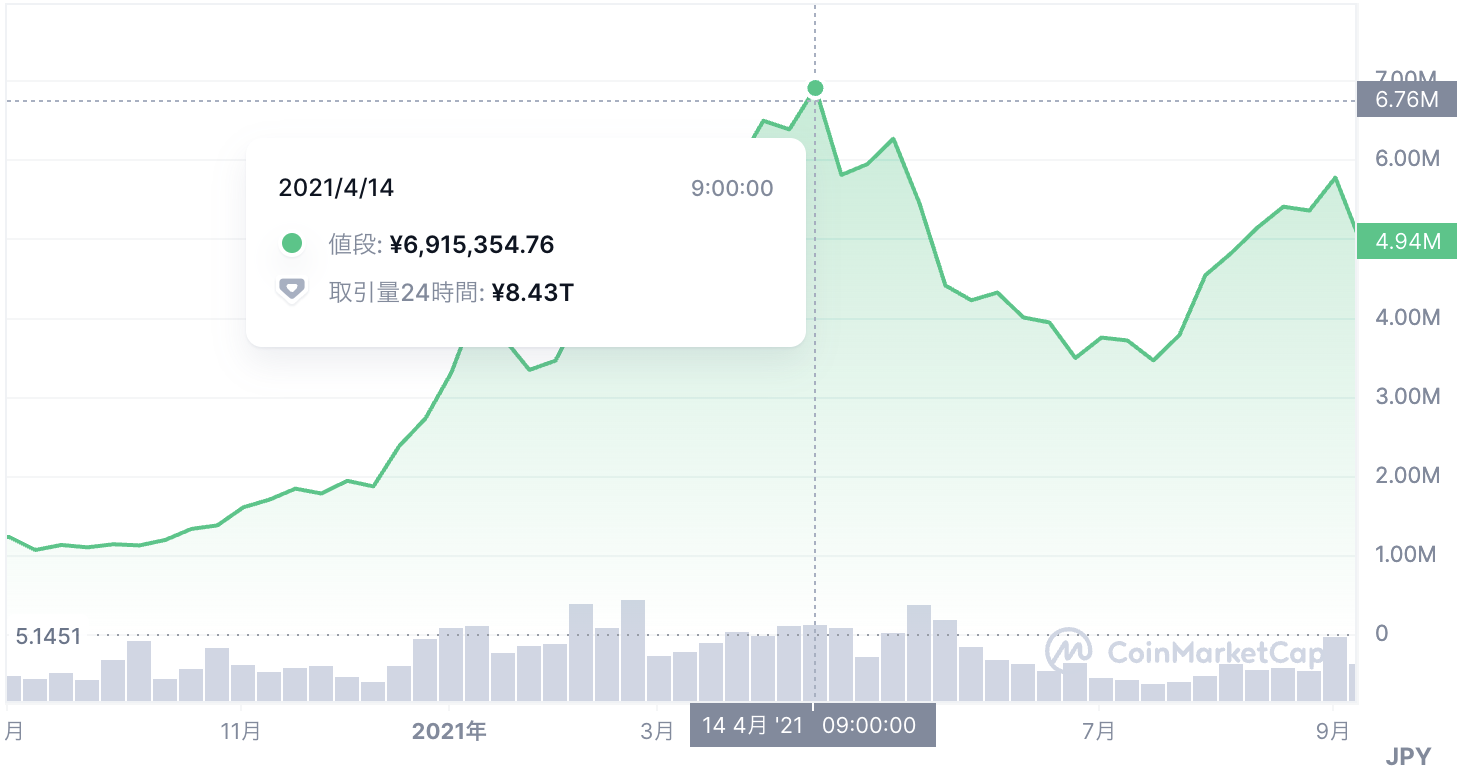Click the CoinMarketCap logo watermark
The image size is (1466, 778).
[1186, 652]
